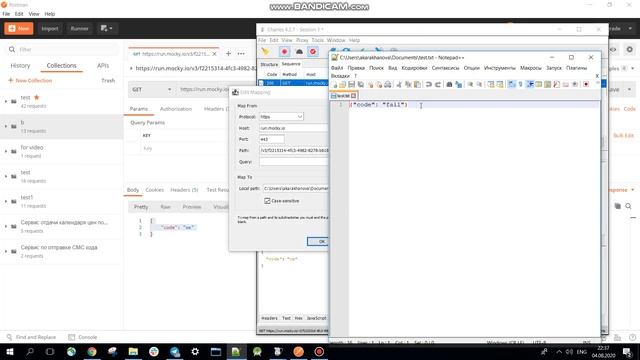
Task: Click the Windows Start button on taskbar
Action: point(10,351)
